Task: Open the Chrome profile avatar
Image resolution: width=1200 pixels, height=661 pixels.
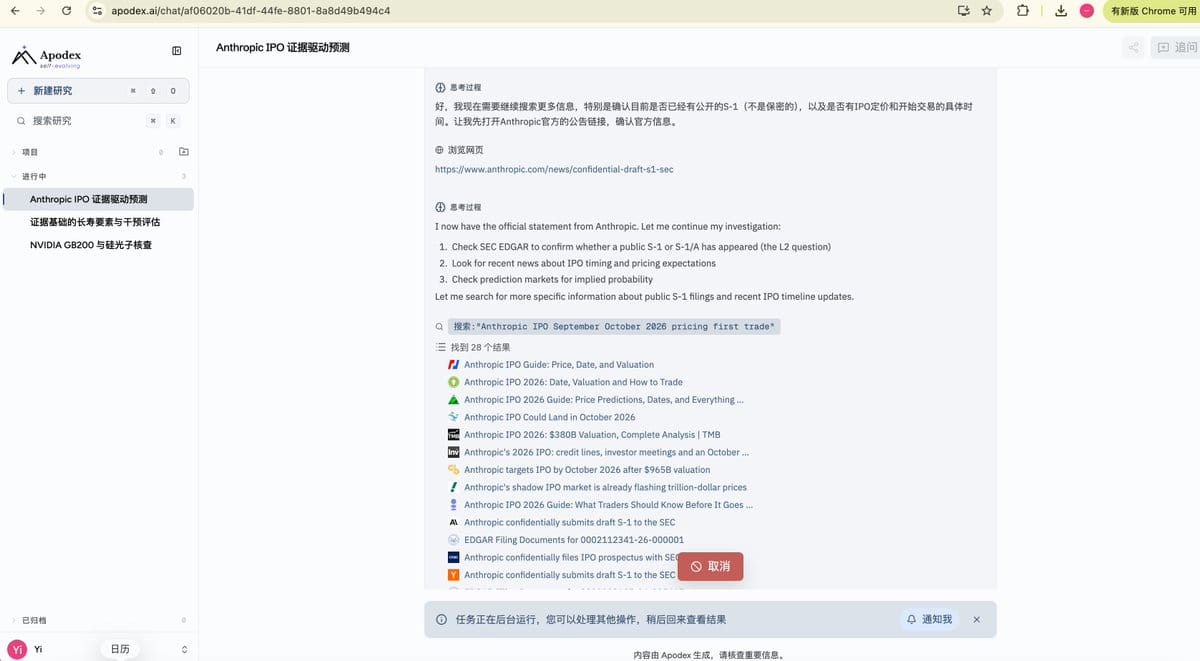Action: (x=1086, y=10)
